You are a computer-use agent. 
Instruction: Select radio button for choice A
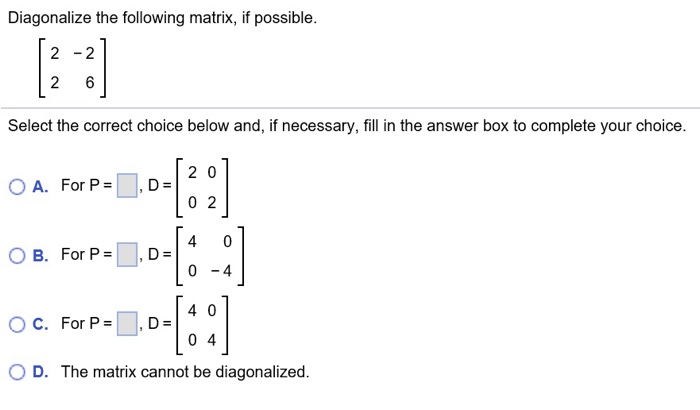(17, 187)
